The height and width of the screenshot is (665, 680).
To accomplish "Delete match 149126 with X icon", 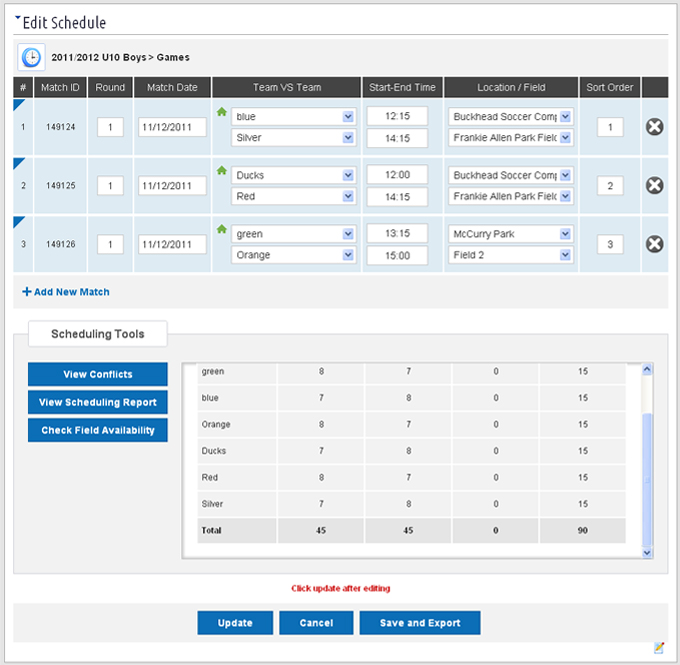I will (654, 244).
